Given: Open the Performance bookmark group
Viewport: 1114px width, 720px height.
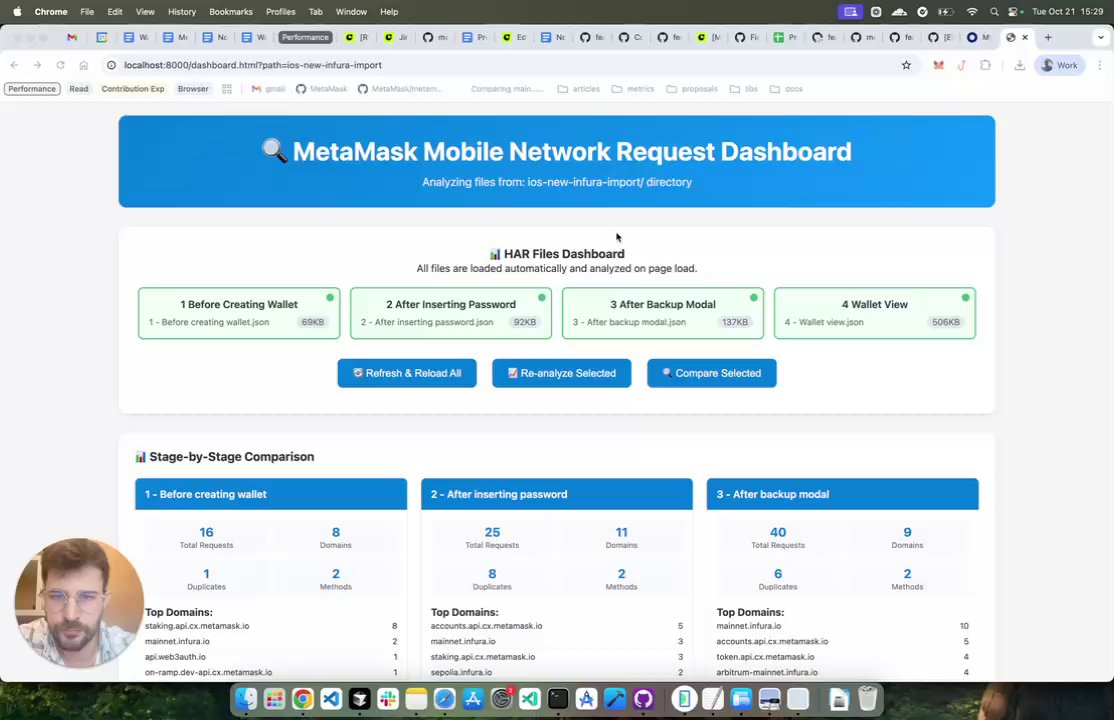Looking at the screenshot, I should [x=32, y=89].
